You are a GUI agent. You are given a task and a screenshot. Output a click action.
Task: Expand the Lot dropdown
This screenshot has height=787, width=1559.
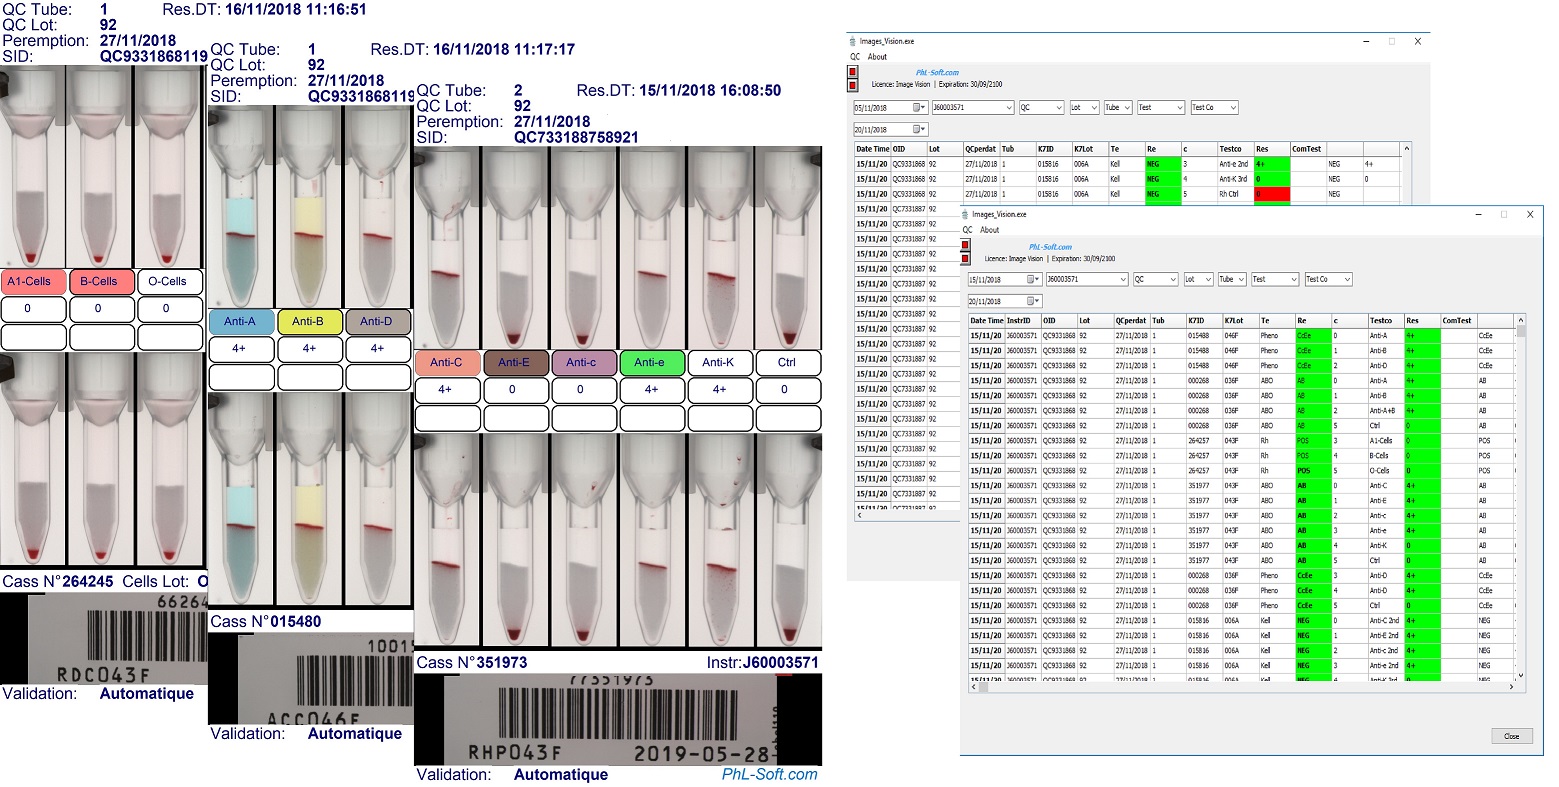[x=1208, y=279]
